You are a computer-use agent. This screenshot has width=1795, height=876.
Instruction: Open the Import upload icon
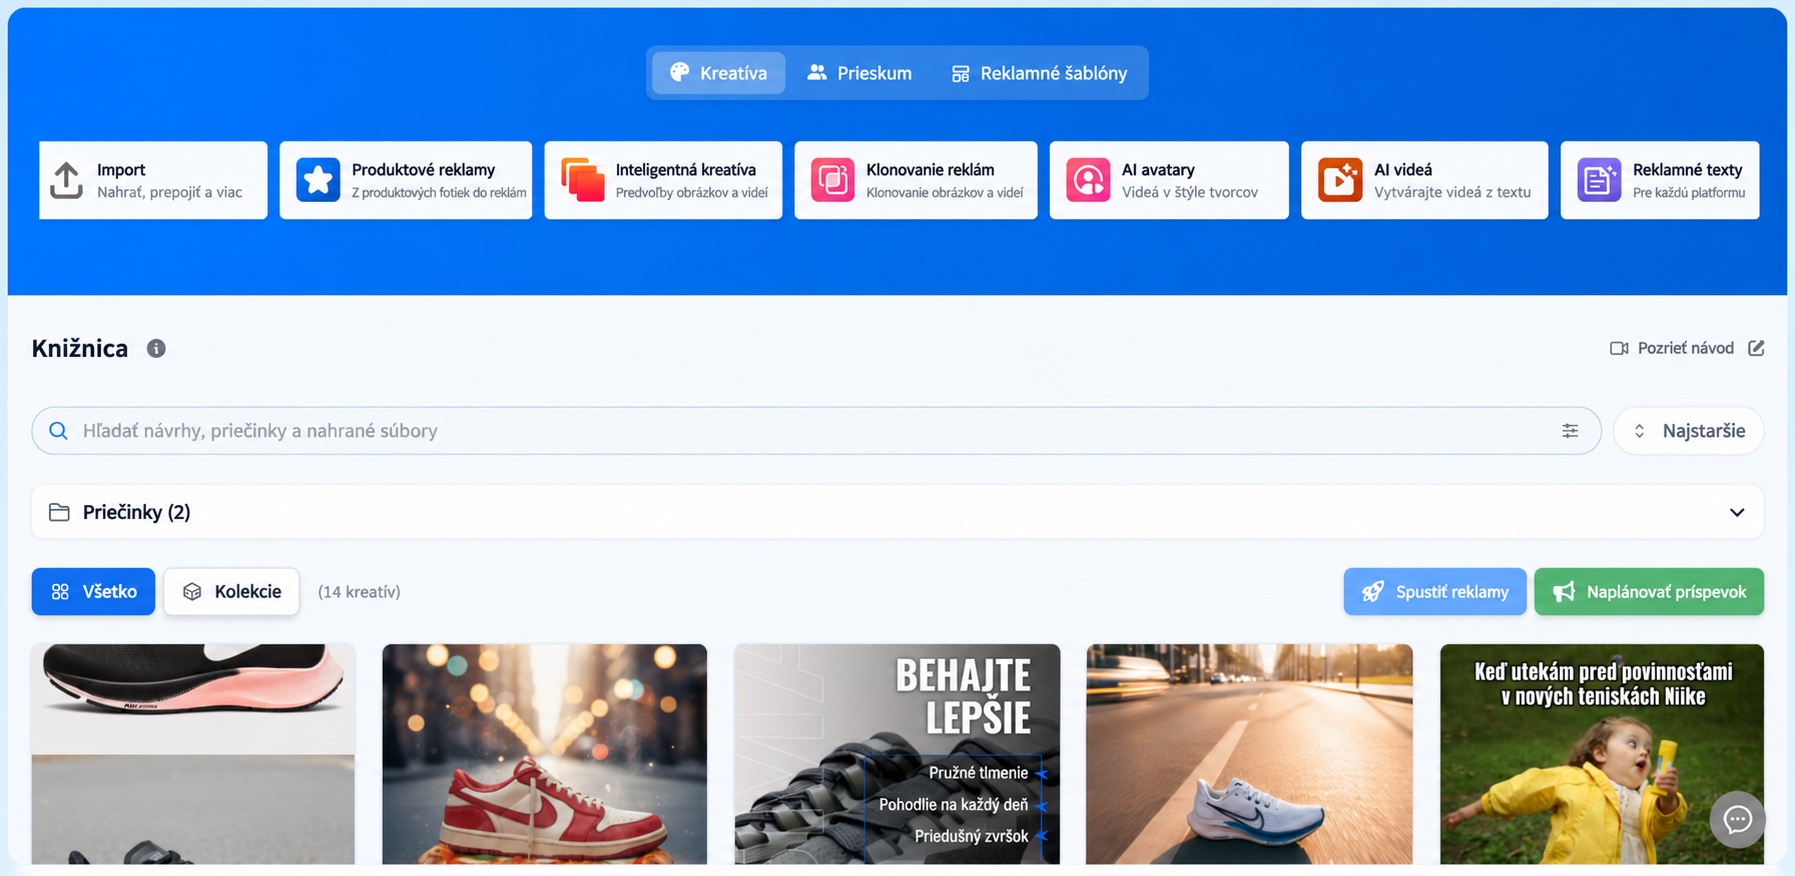[x=66, y=180]
